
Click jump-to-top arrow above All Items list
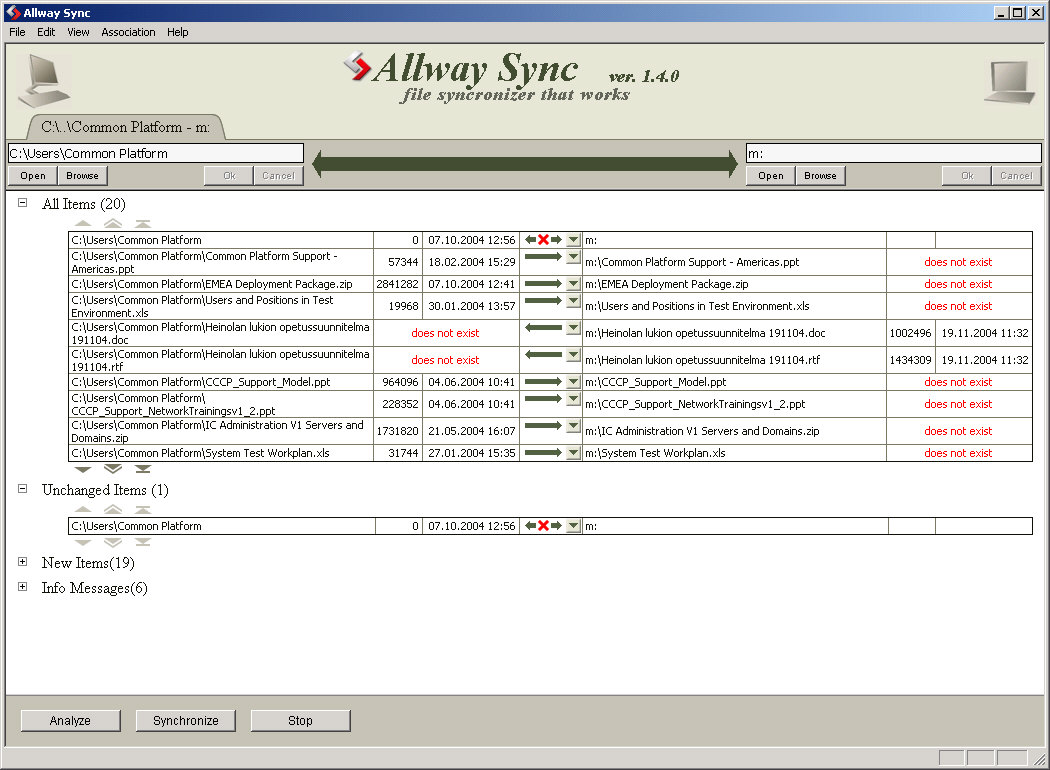point(143,224)
